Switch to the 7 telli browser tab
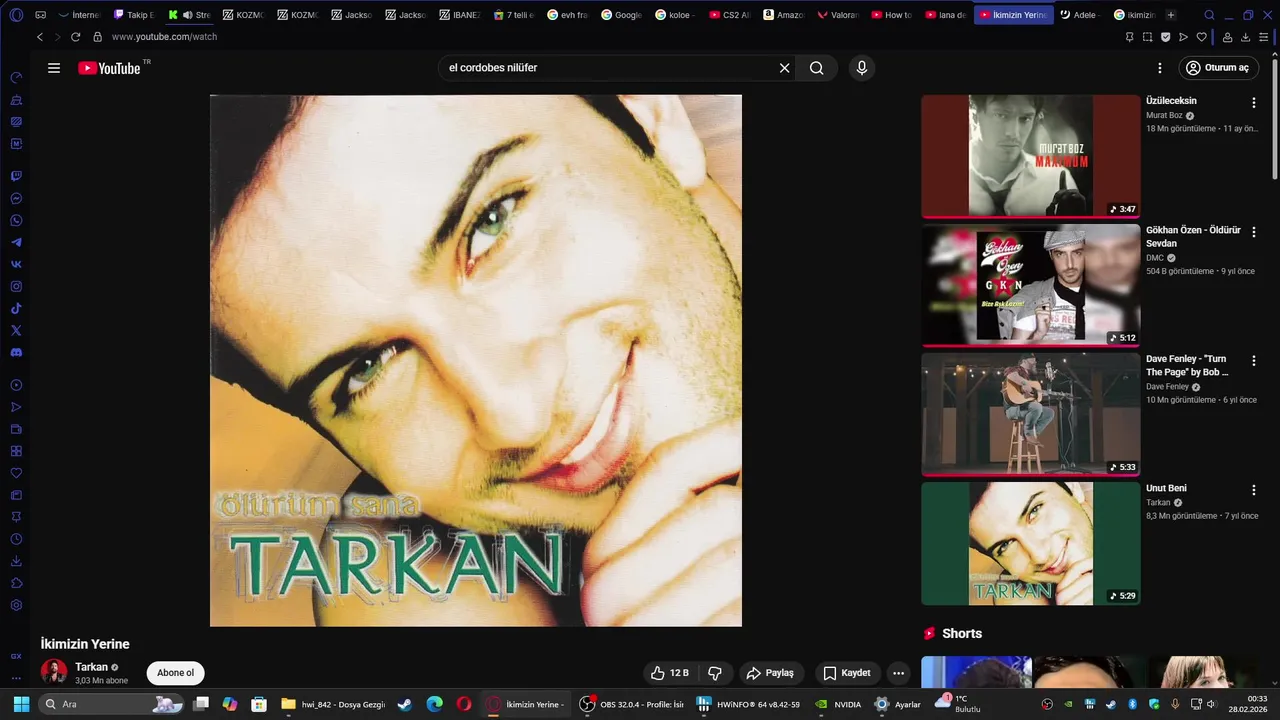Screen dimensions: 1280x720 coord(515,15)
